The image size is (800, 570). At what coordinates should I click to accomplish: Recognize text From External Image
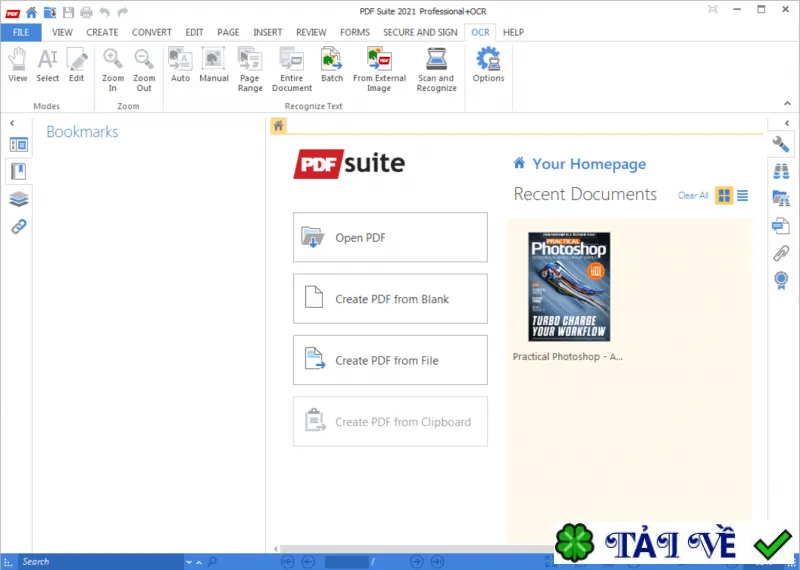click(x=379, y=70)
